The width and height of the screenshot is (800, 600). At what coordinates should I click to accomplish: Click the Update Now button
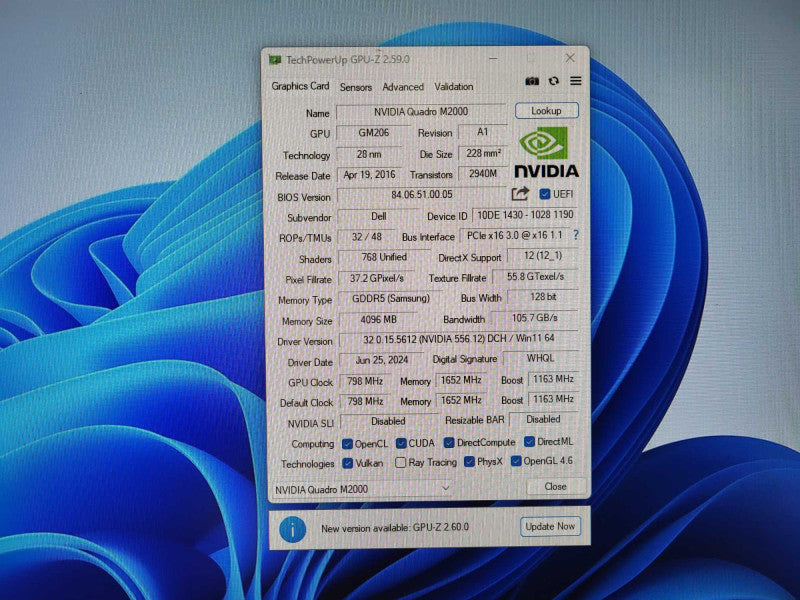(x=550, y=526)
